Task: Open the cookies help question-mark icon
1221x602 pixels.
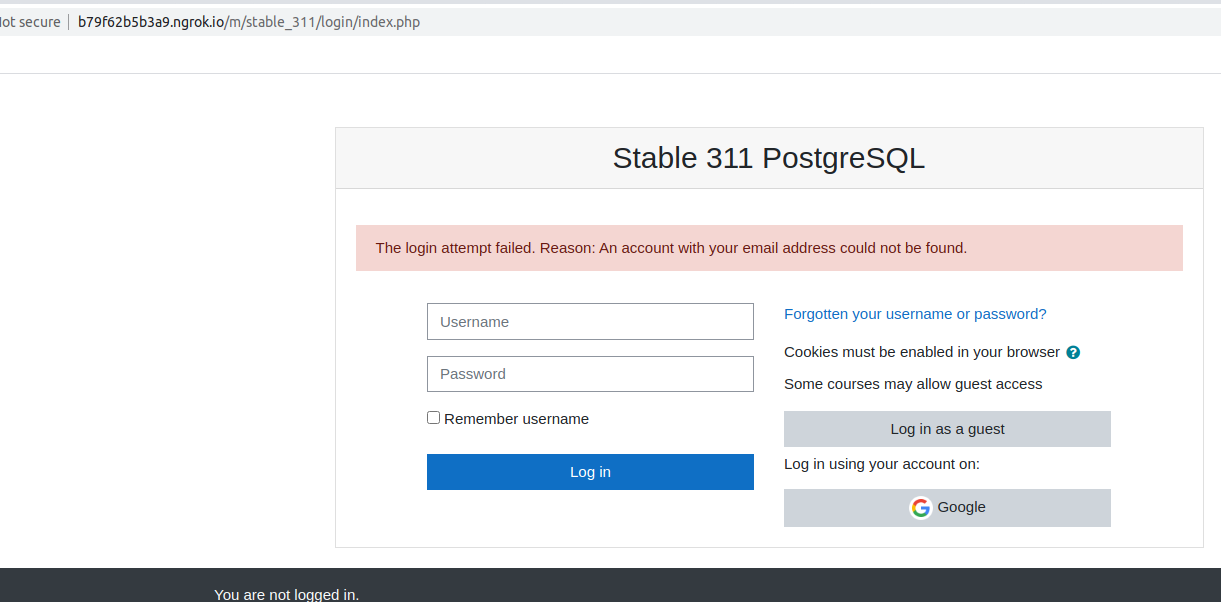Action: click(x=1073, y=353)
